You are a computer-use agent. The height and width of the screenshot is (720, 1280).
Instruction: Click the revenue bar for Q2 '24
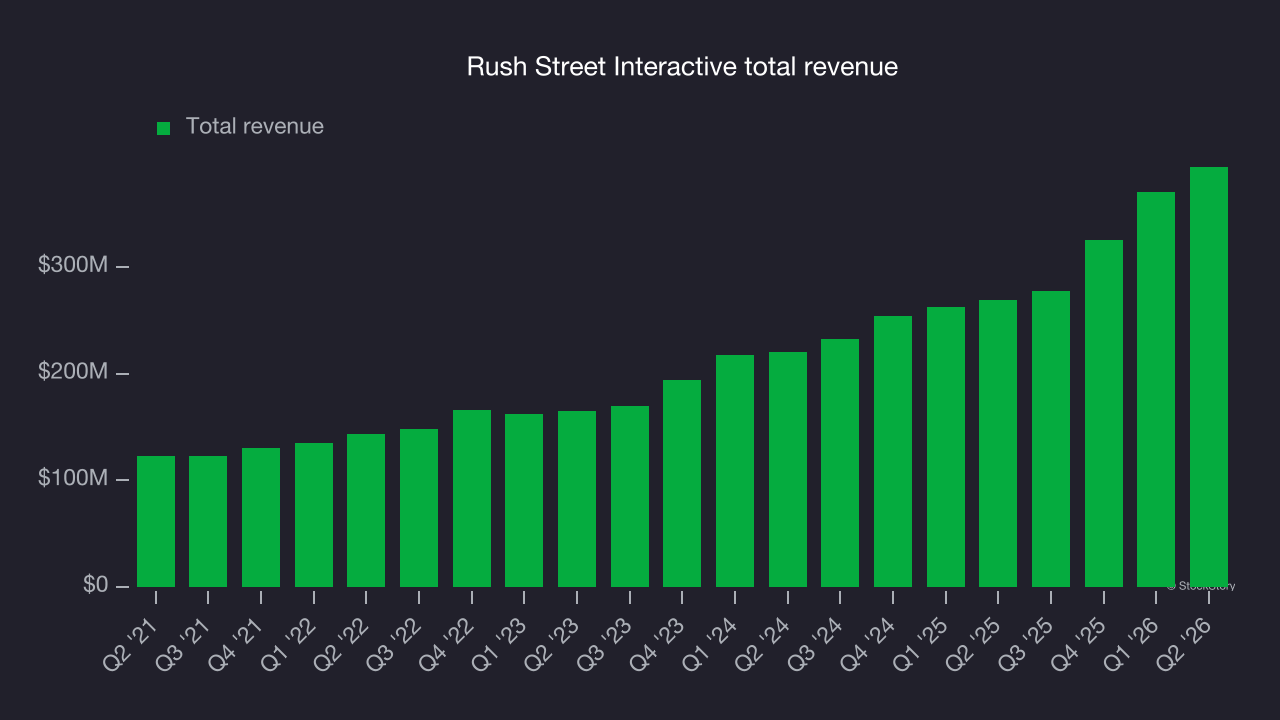pyautogui.click(x=788, y=470)
